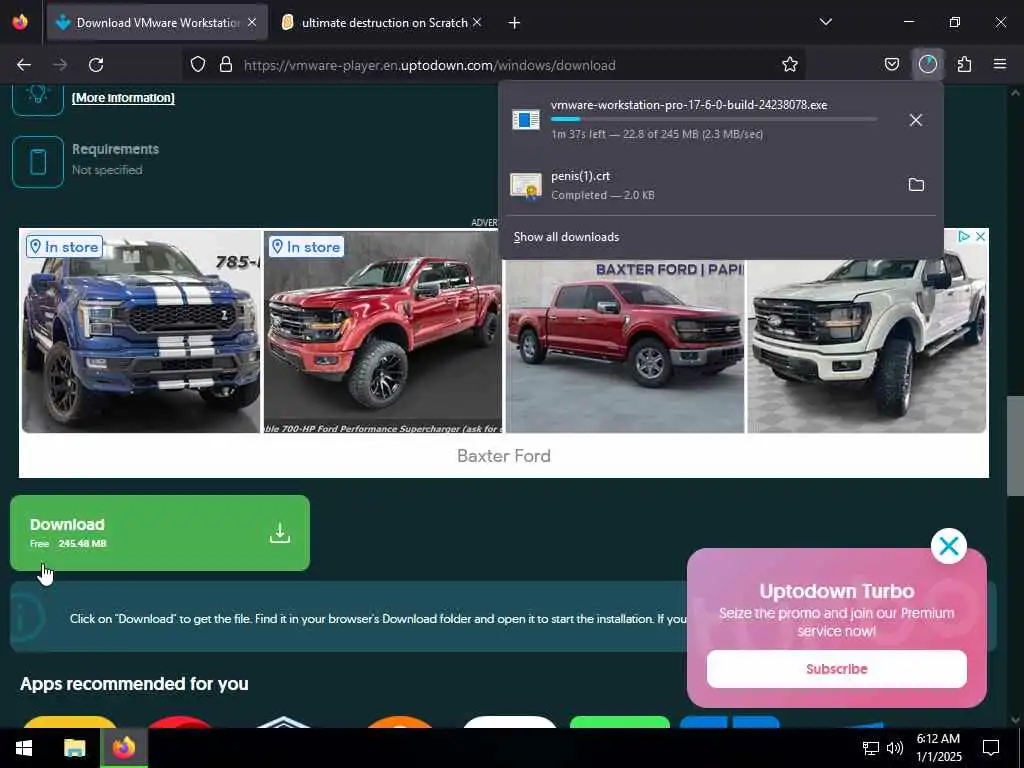Open the Save to Pocket icon
The height and width of the screenshot is (768, 1024).
pyautogui.click(x=892, y=65)
